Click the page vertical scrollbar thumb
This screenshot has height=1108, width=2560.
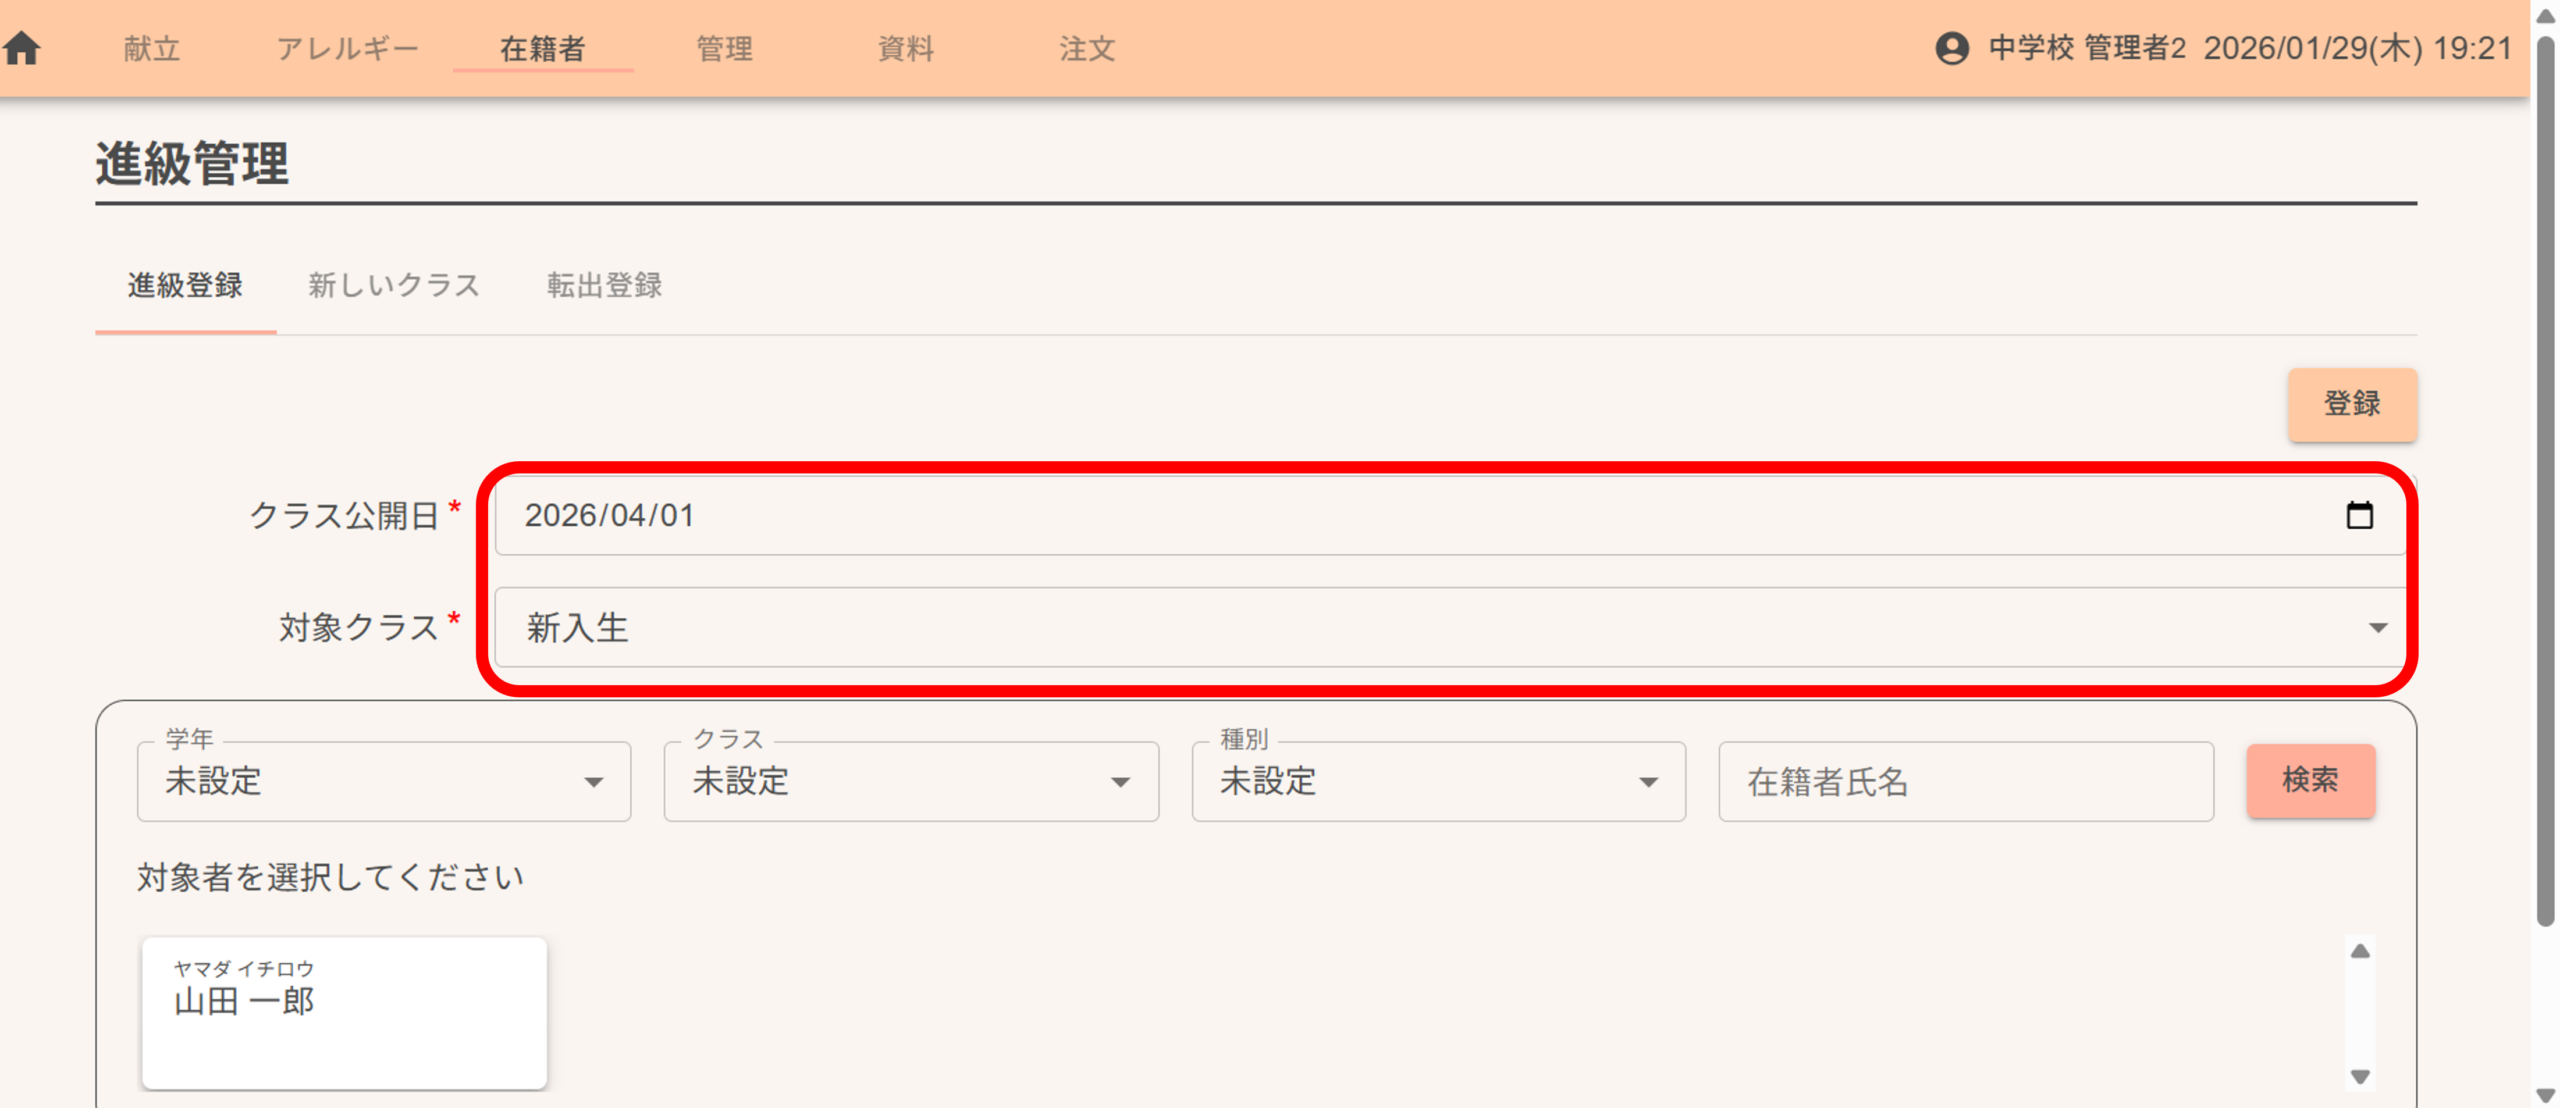point(2546,480)
